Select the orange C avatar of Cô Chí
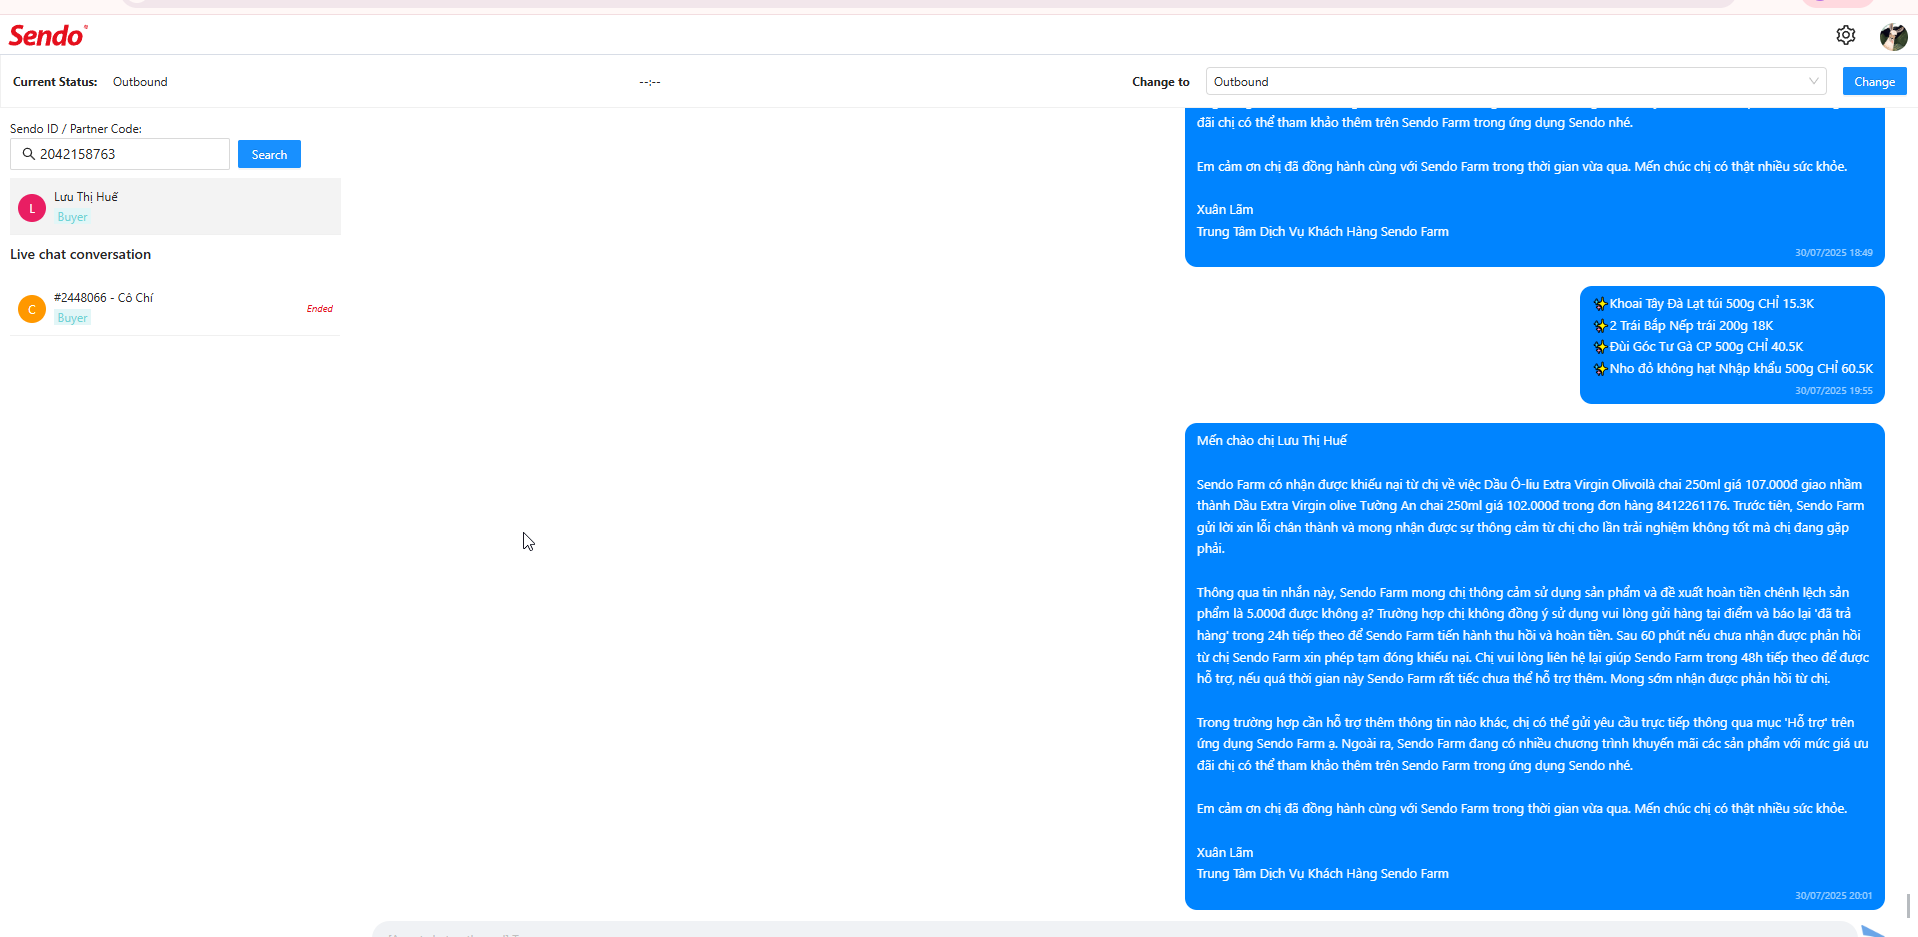Viewport: 1918px width, 937px height. 32,309
